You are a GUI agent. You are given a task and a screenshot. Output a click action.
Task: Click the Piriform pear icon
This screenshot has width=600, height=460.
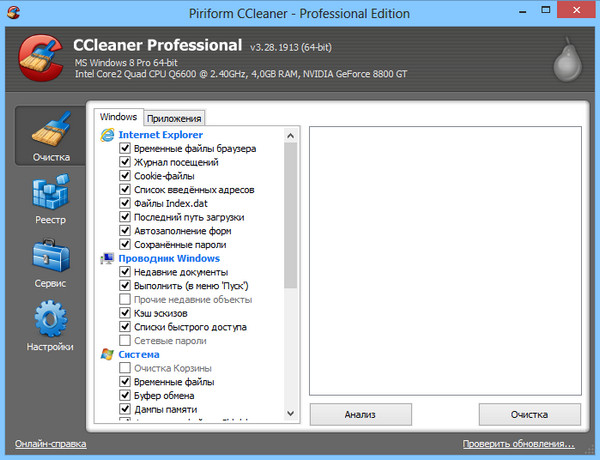click(565, 60)
